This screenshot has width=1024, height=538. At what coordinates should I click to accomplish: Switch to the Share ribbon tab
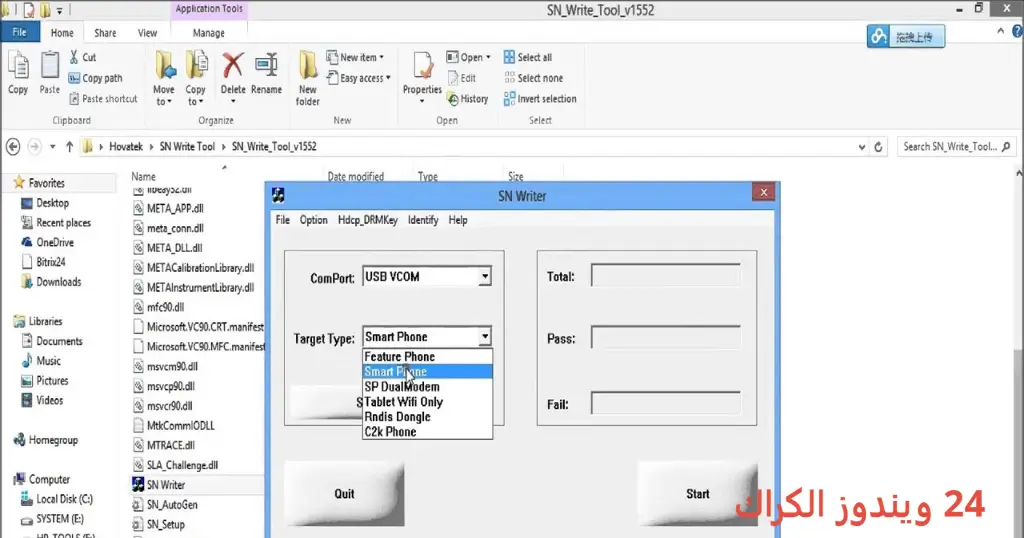[x=105, y=33]
